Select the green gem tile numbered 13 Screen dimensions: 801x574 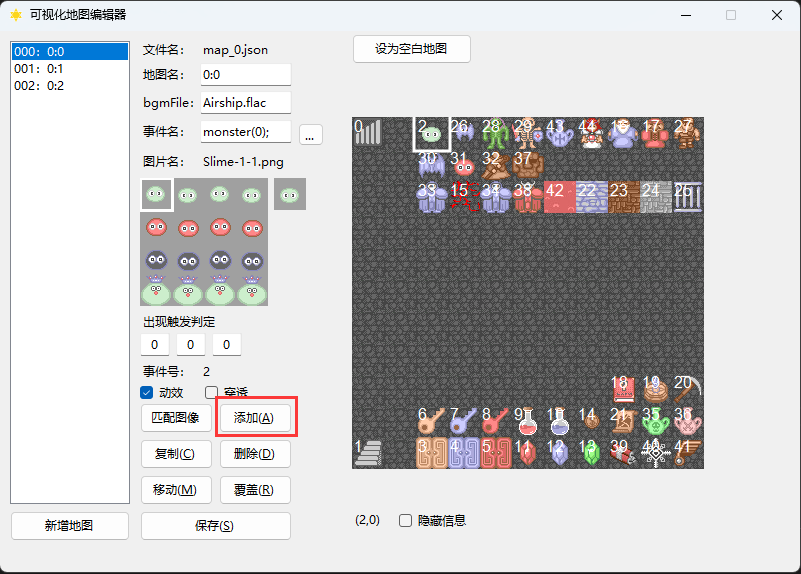click(x=592, y=452)
